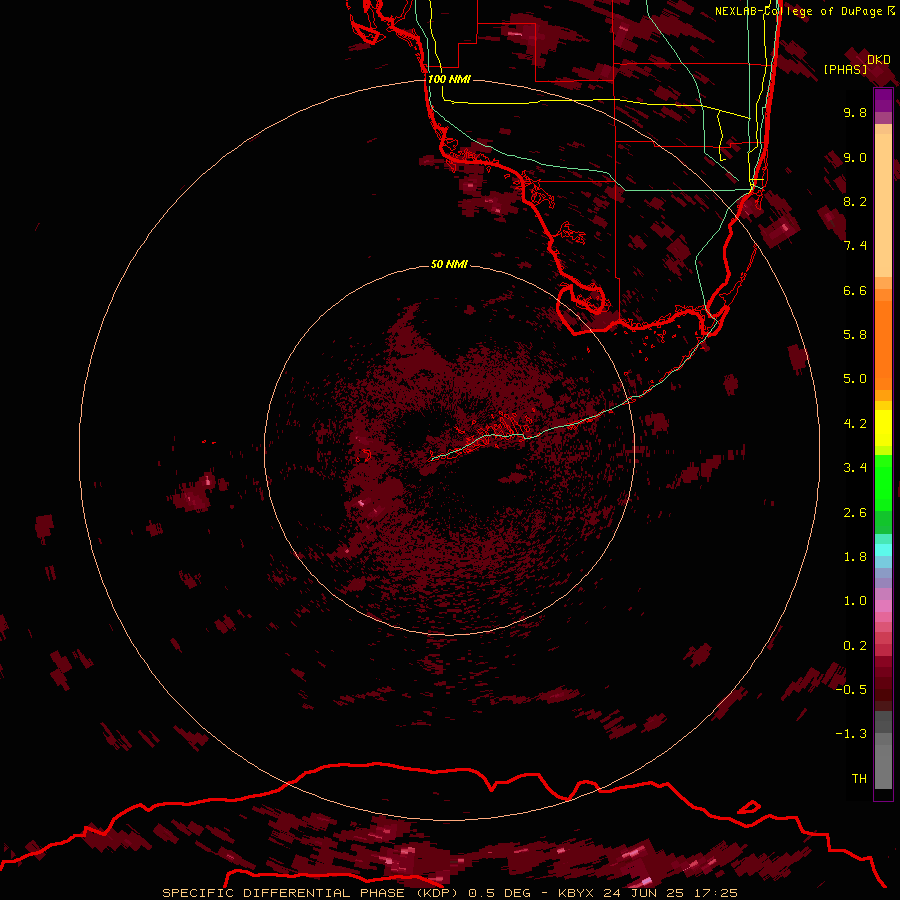Click the 100 NMI range ring label

[x=449, y=79]
